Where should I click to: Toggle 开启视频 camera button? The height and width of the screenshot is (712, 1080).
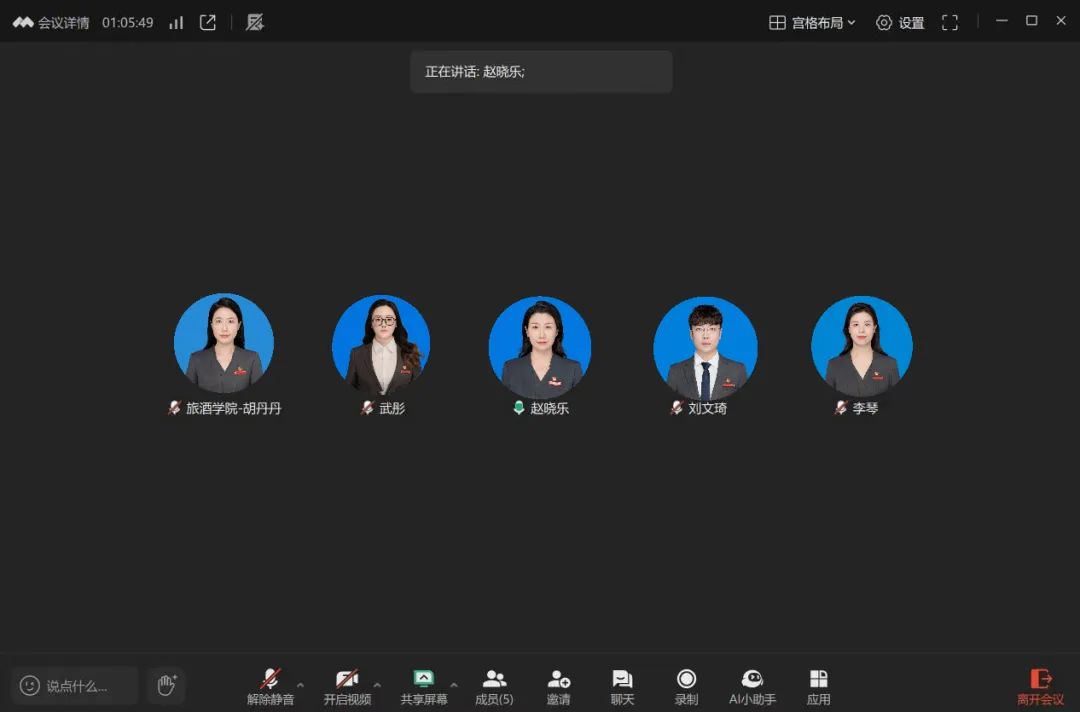click(x=346, y=686)
